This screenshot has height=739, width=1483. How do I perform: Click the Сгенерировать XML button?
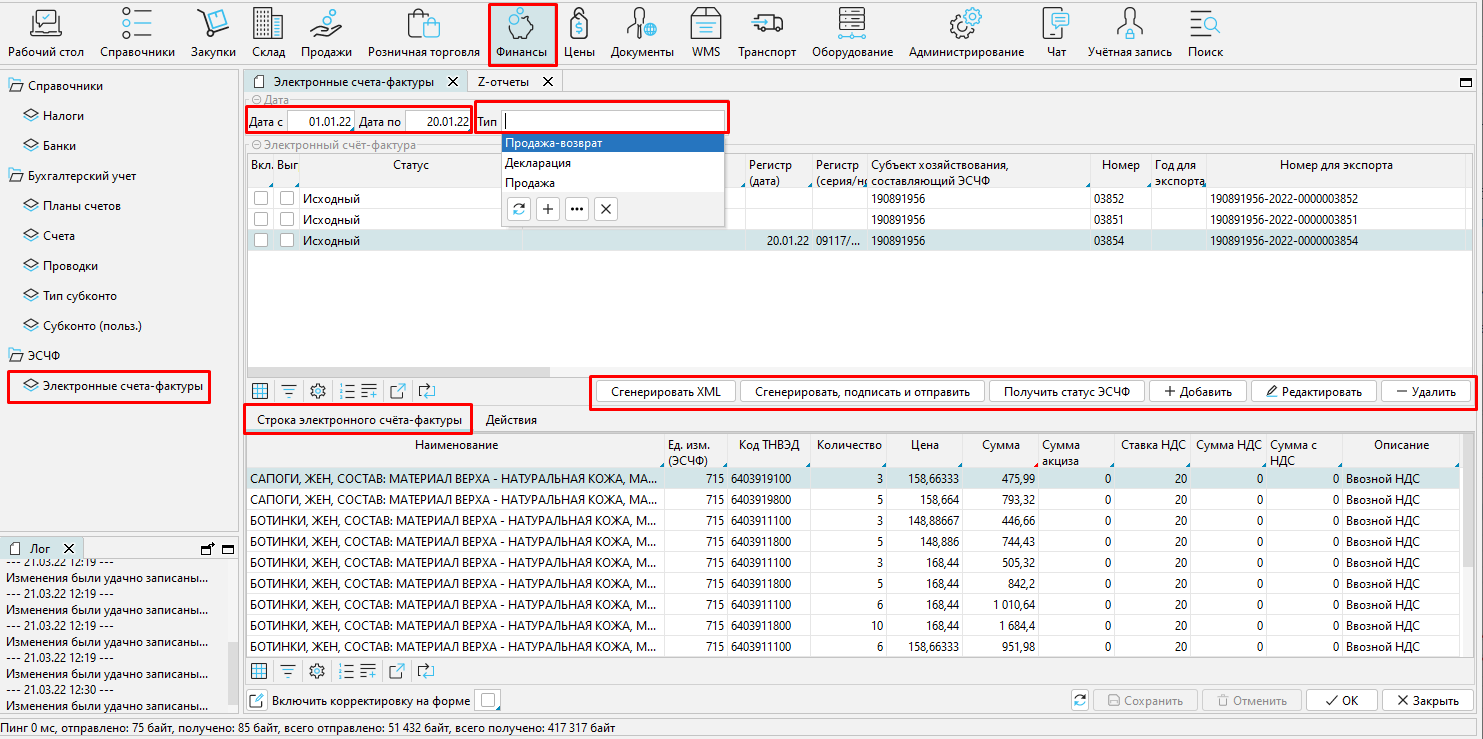(665, 392)
